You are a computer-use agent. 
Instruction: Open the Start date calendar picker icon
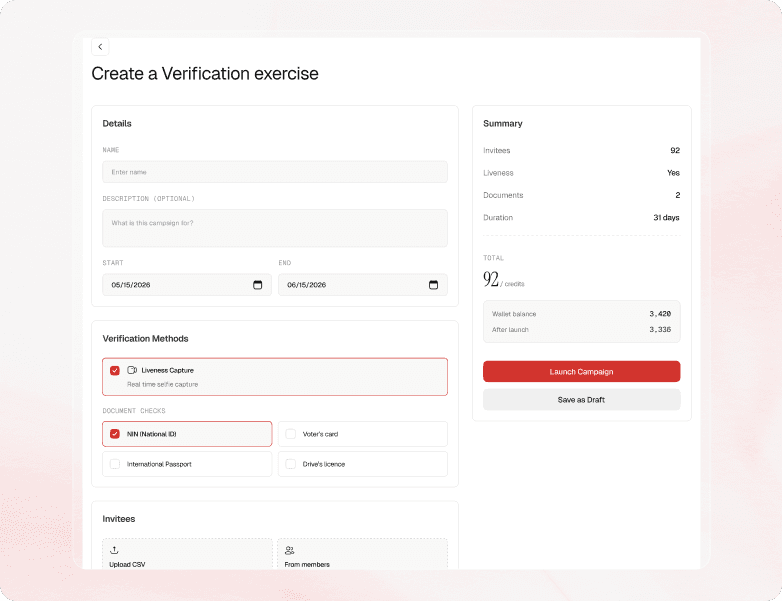257,285
